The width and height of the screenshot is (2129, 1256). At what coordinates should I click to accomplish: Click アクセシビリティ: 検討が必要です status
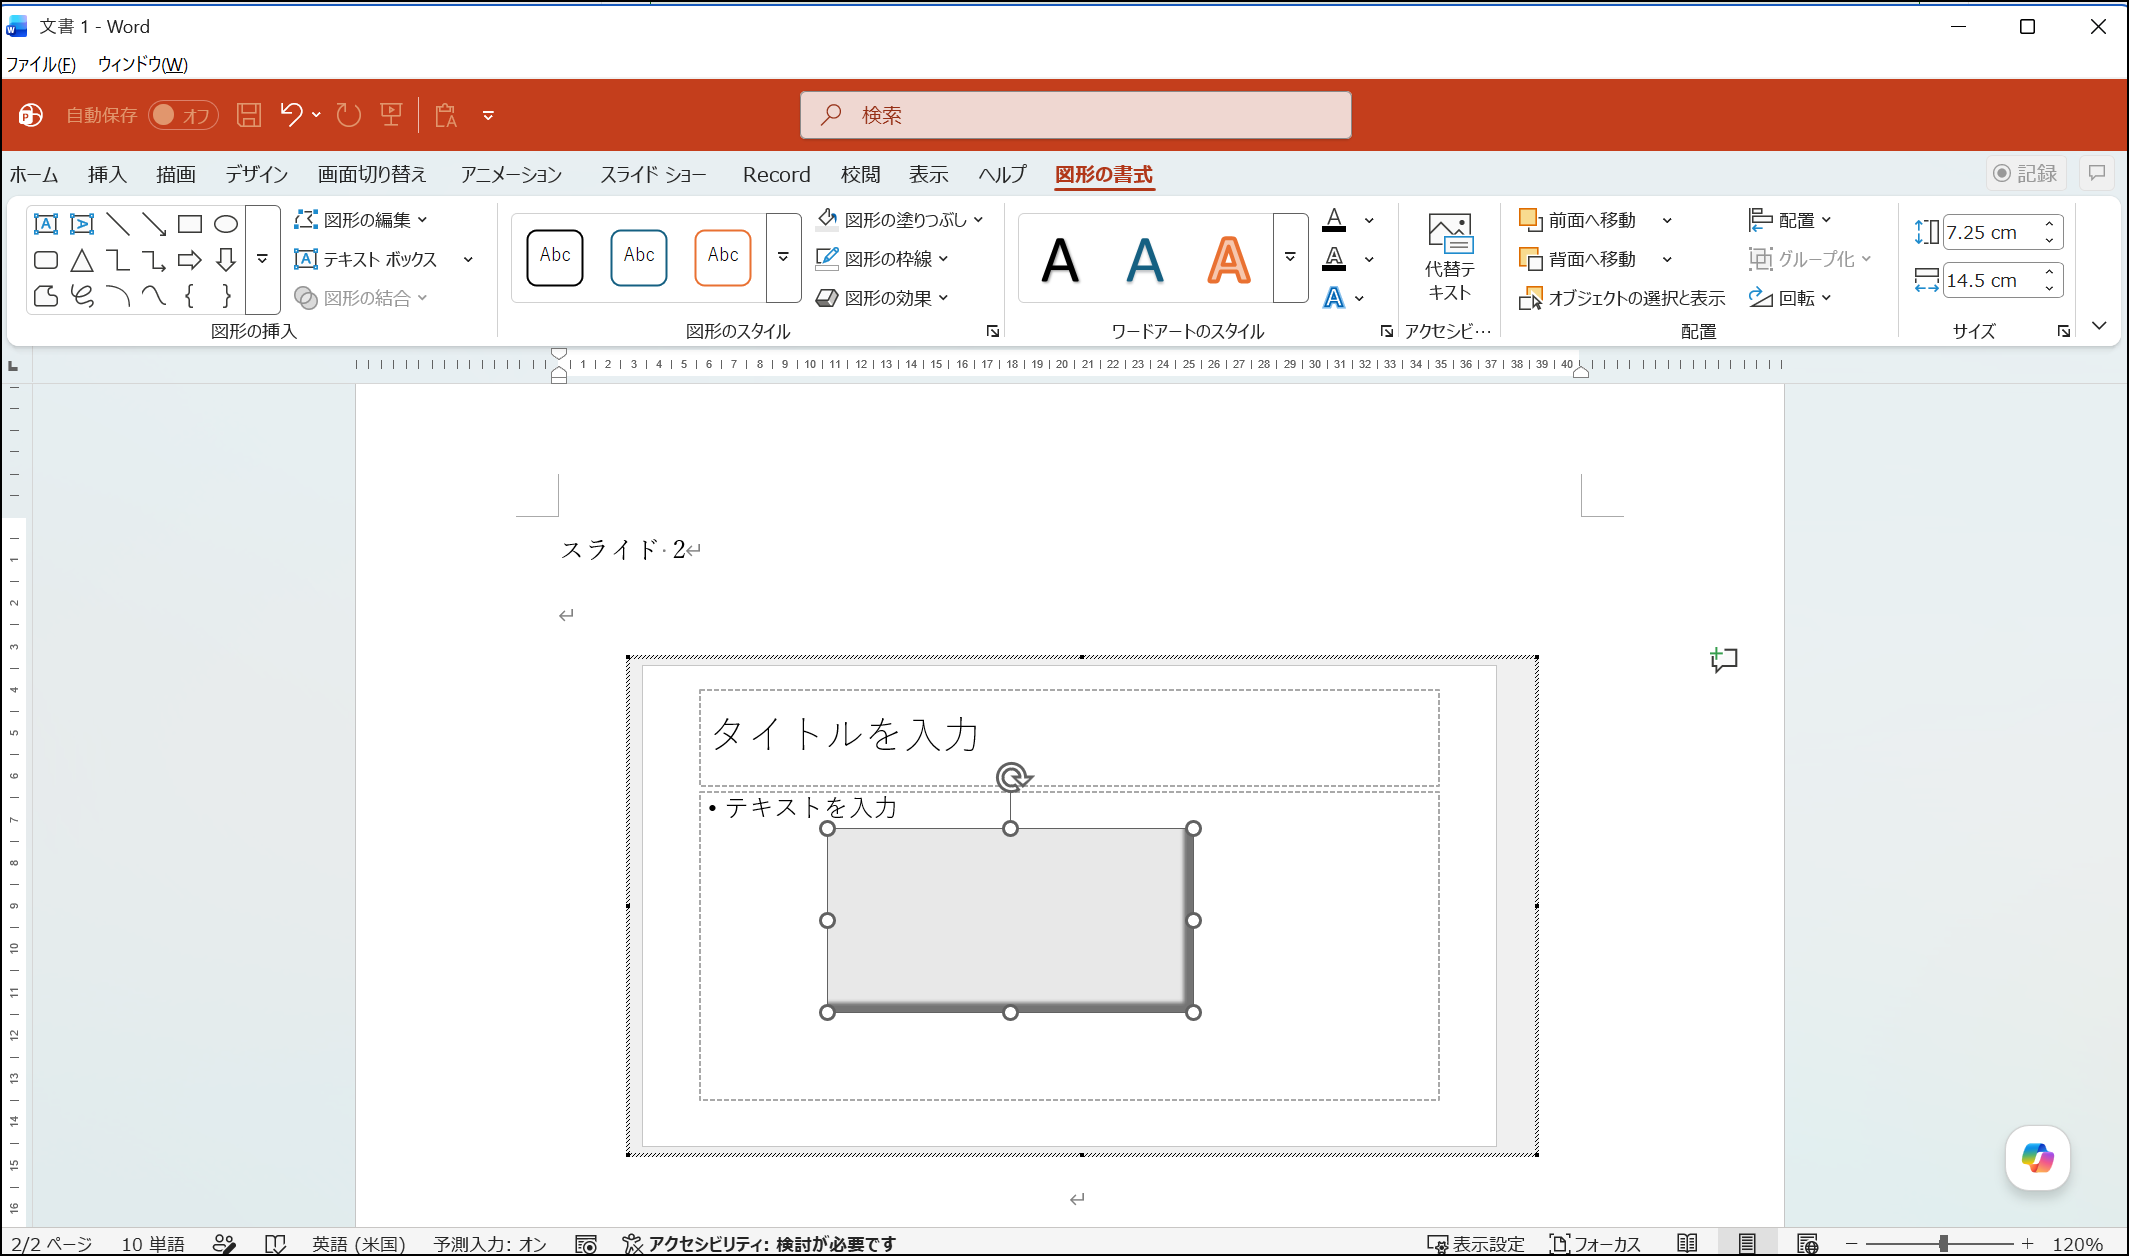pyautogui.click(x=759, y=1244)
